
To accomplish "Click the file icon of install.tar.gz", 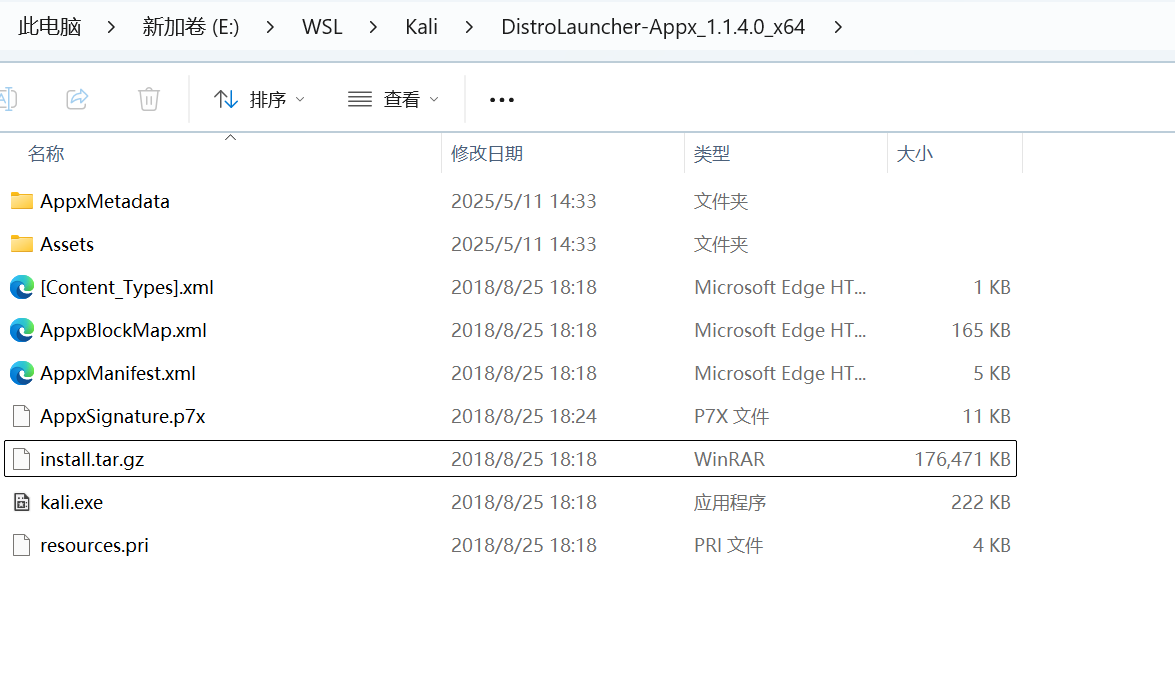I will click(22, 459).
